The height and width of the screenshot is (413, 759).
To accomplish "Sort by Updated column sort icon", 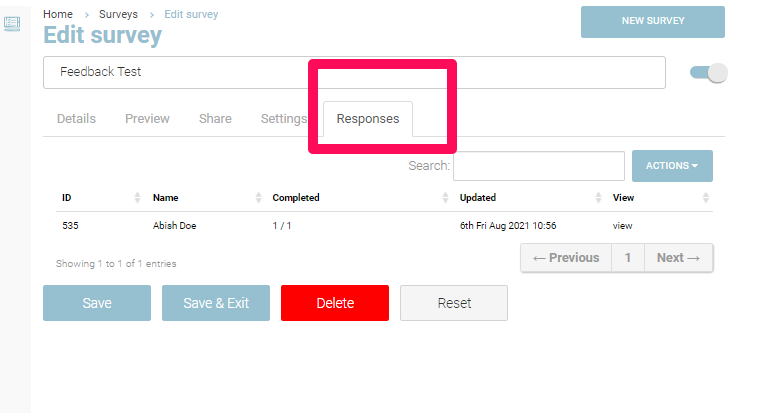I will pos(599,198).
